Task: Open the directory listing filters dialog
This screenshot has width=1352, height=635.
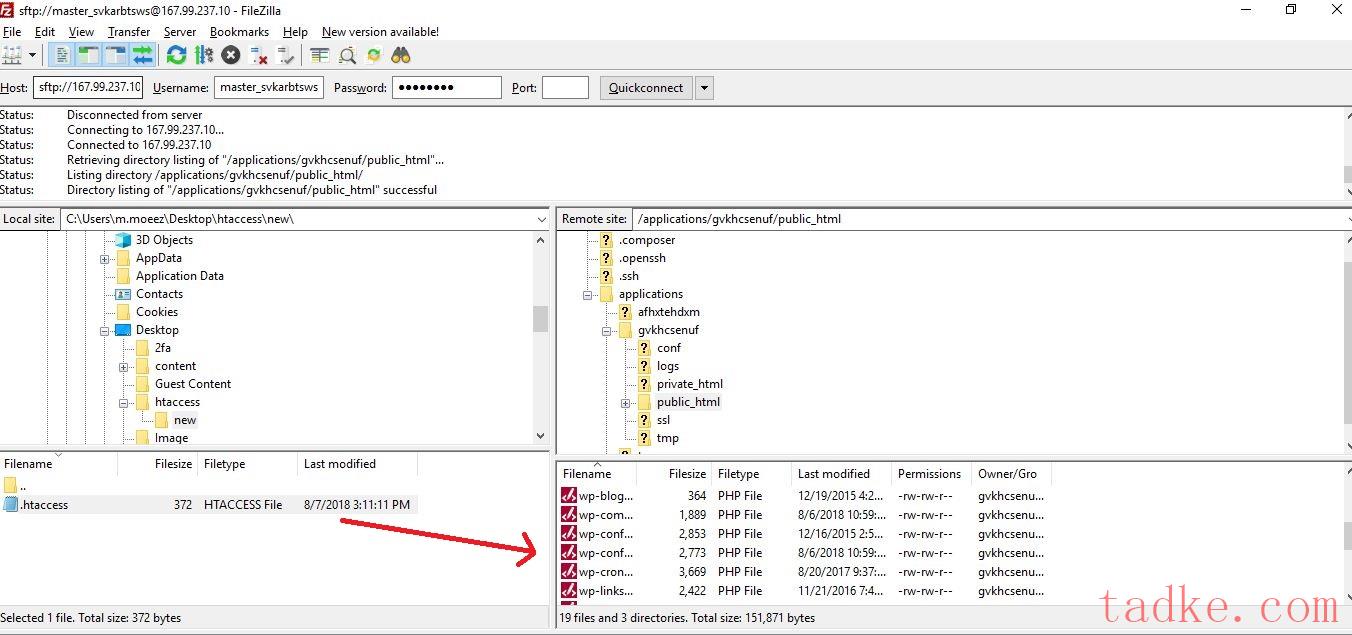Action: [320, 55]
